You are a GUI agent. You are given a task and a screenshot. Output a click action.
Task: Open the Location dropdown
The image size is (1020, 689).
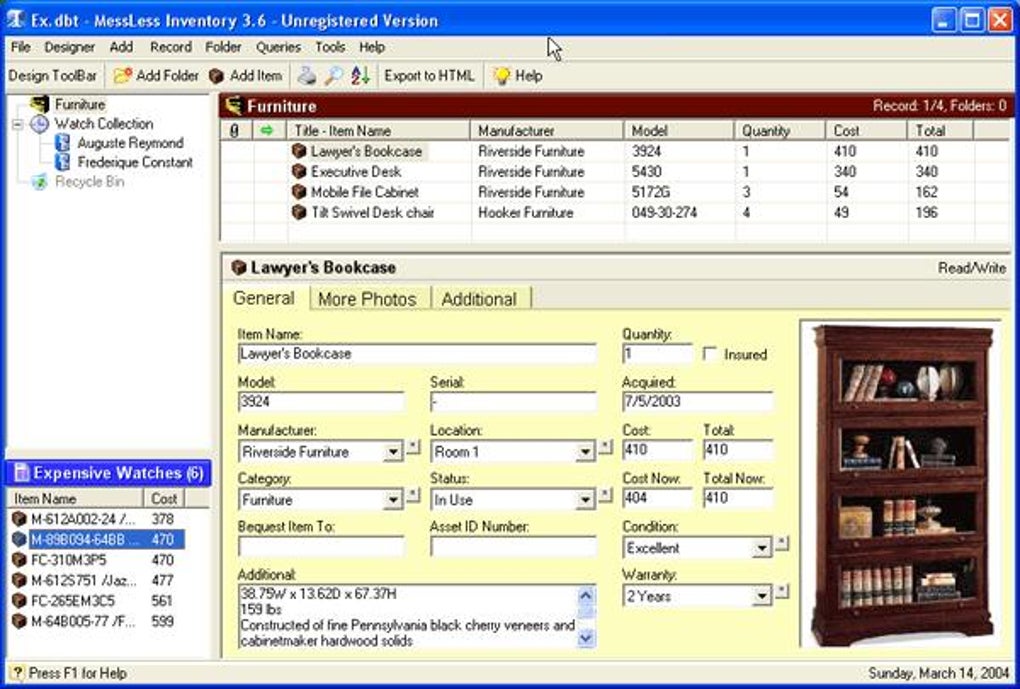[x=585, y=452]
